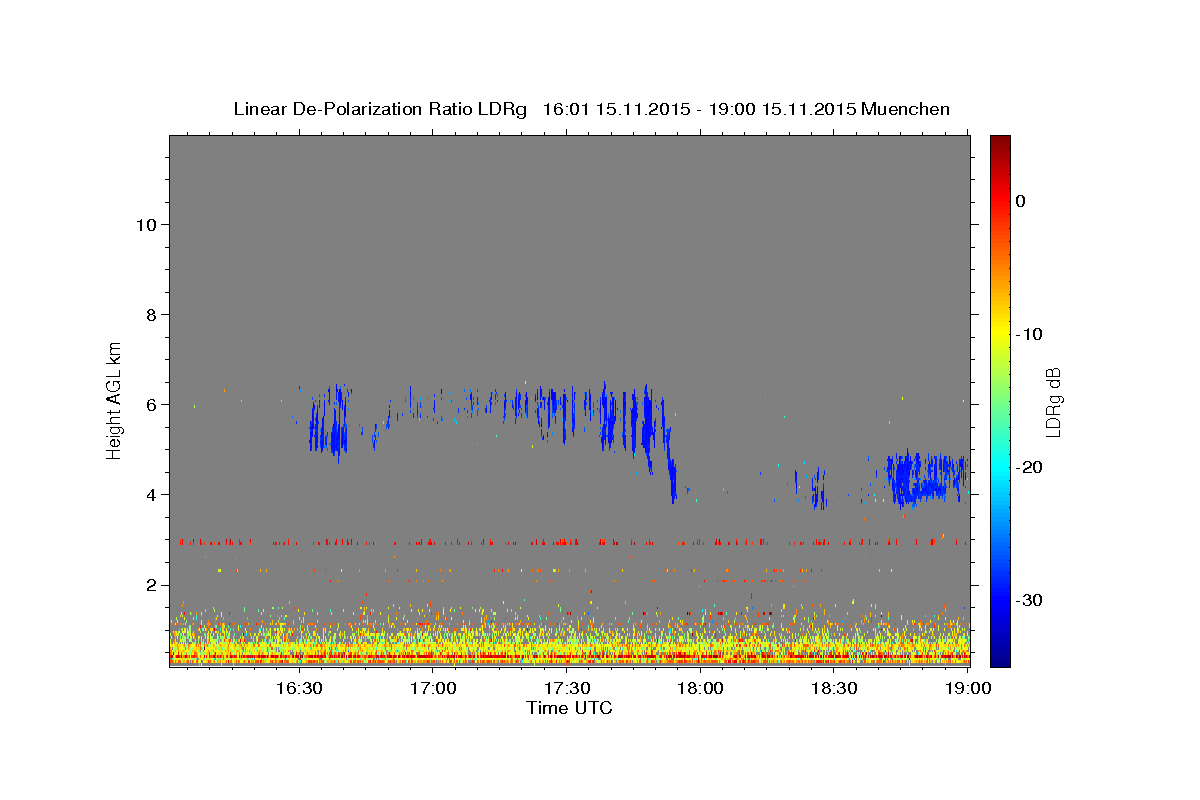Click the 17:00 time tick label
The width and height of the screenshot is (1200, 800).
[433, 689]
